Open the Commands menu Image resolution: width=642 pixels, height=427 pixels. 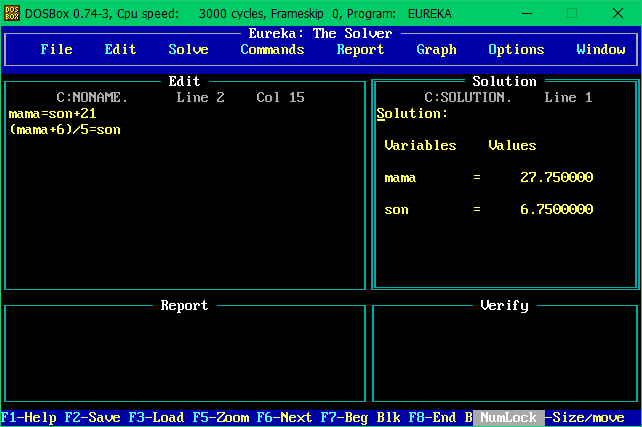pyautogui.click(x=272, y=50)
